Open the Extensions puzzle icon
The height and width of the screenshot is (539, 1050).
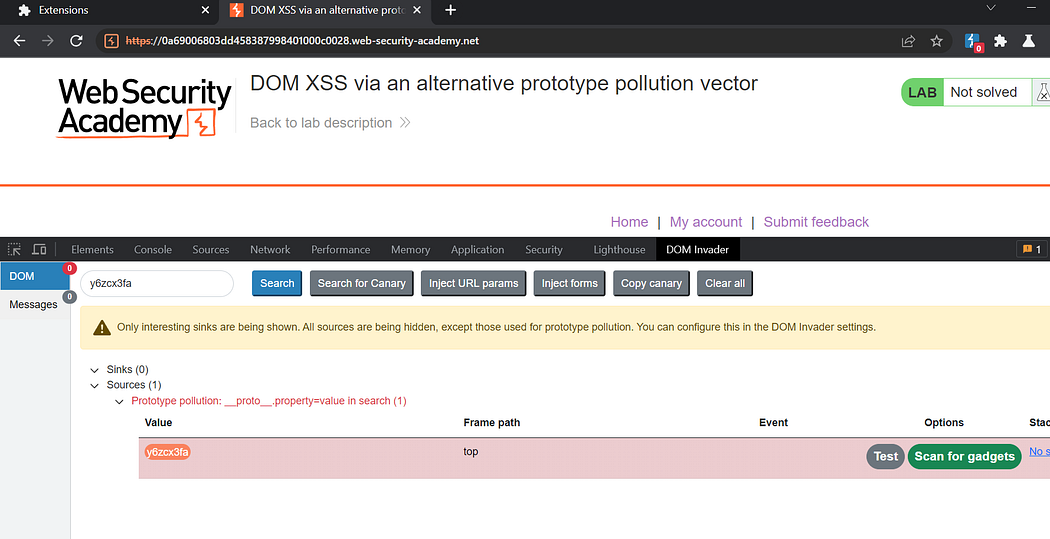tap(1000, 41)
